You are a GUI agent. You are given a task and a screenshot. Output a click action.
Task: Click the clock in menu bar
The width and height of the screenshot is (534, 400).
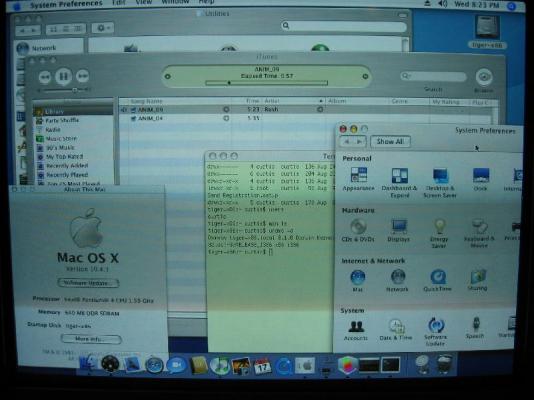477,4
